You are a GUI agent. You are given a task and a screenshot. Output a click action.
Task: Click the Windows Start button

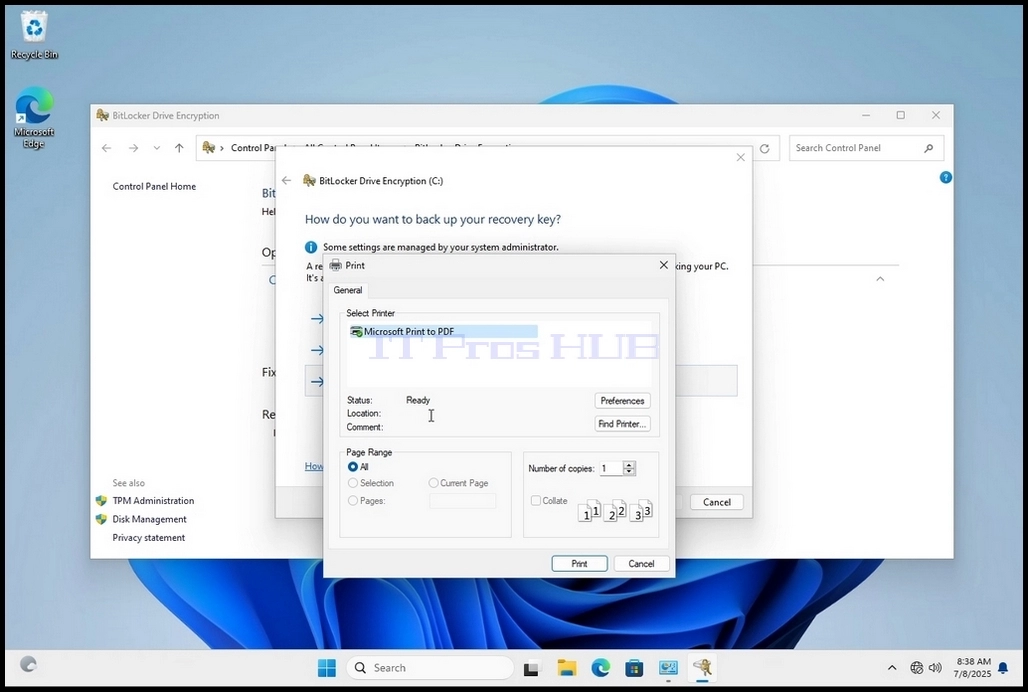tap(326, 668)
